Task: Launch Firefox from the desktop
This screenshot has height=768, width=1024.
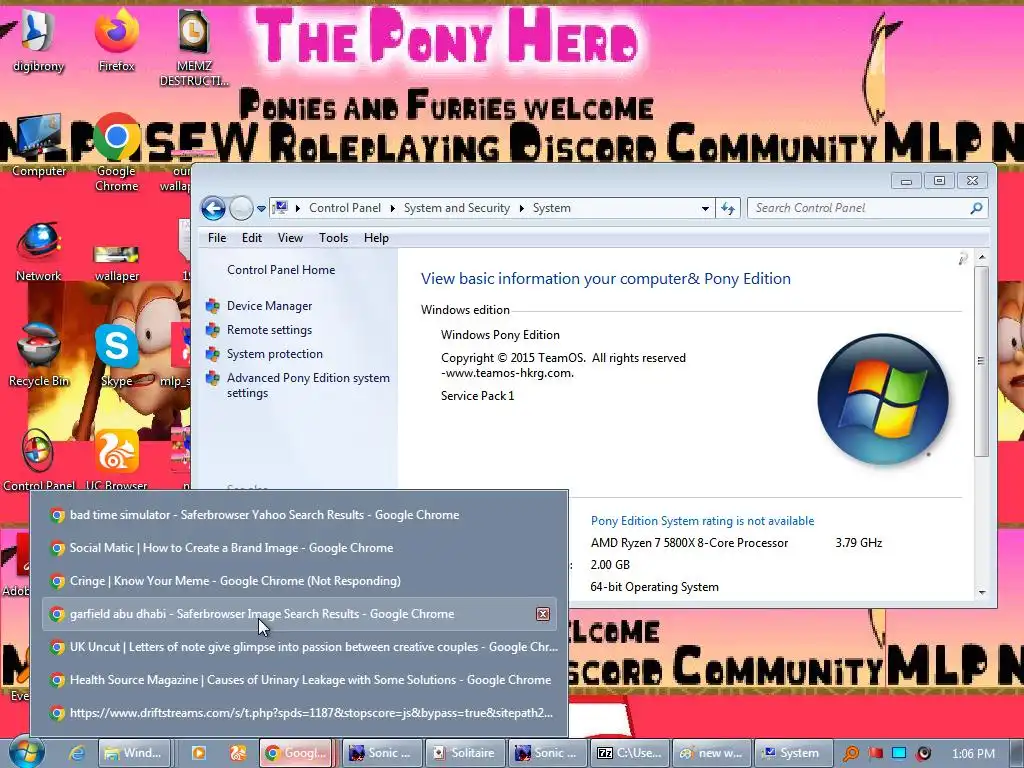Action: tap(116, 39)
